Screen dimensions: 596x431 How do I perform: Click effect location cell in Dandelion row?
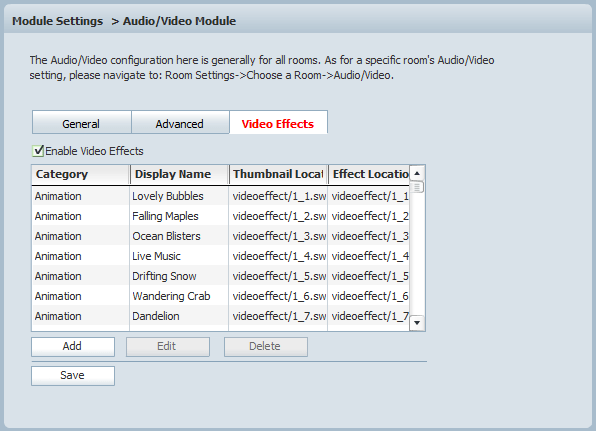(x=369, y=316)
